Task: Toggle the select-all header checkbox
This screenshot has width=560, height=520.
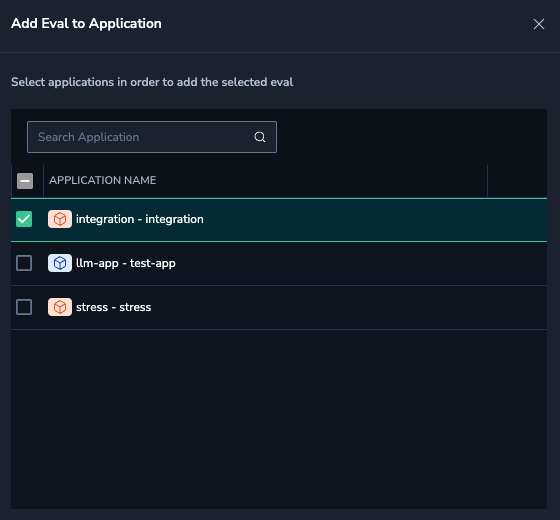Action: tap(25, 181)
